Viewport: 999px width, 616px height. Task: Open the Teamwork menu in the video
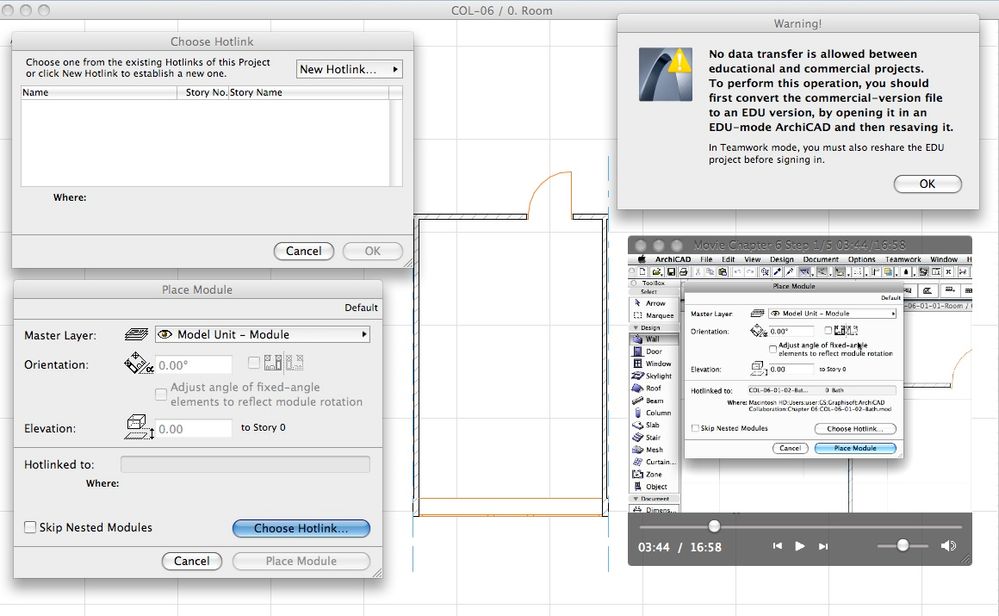903,259
